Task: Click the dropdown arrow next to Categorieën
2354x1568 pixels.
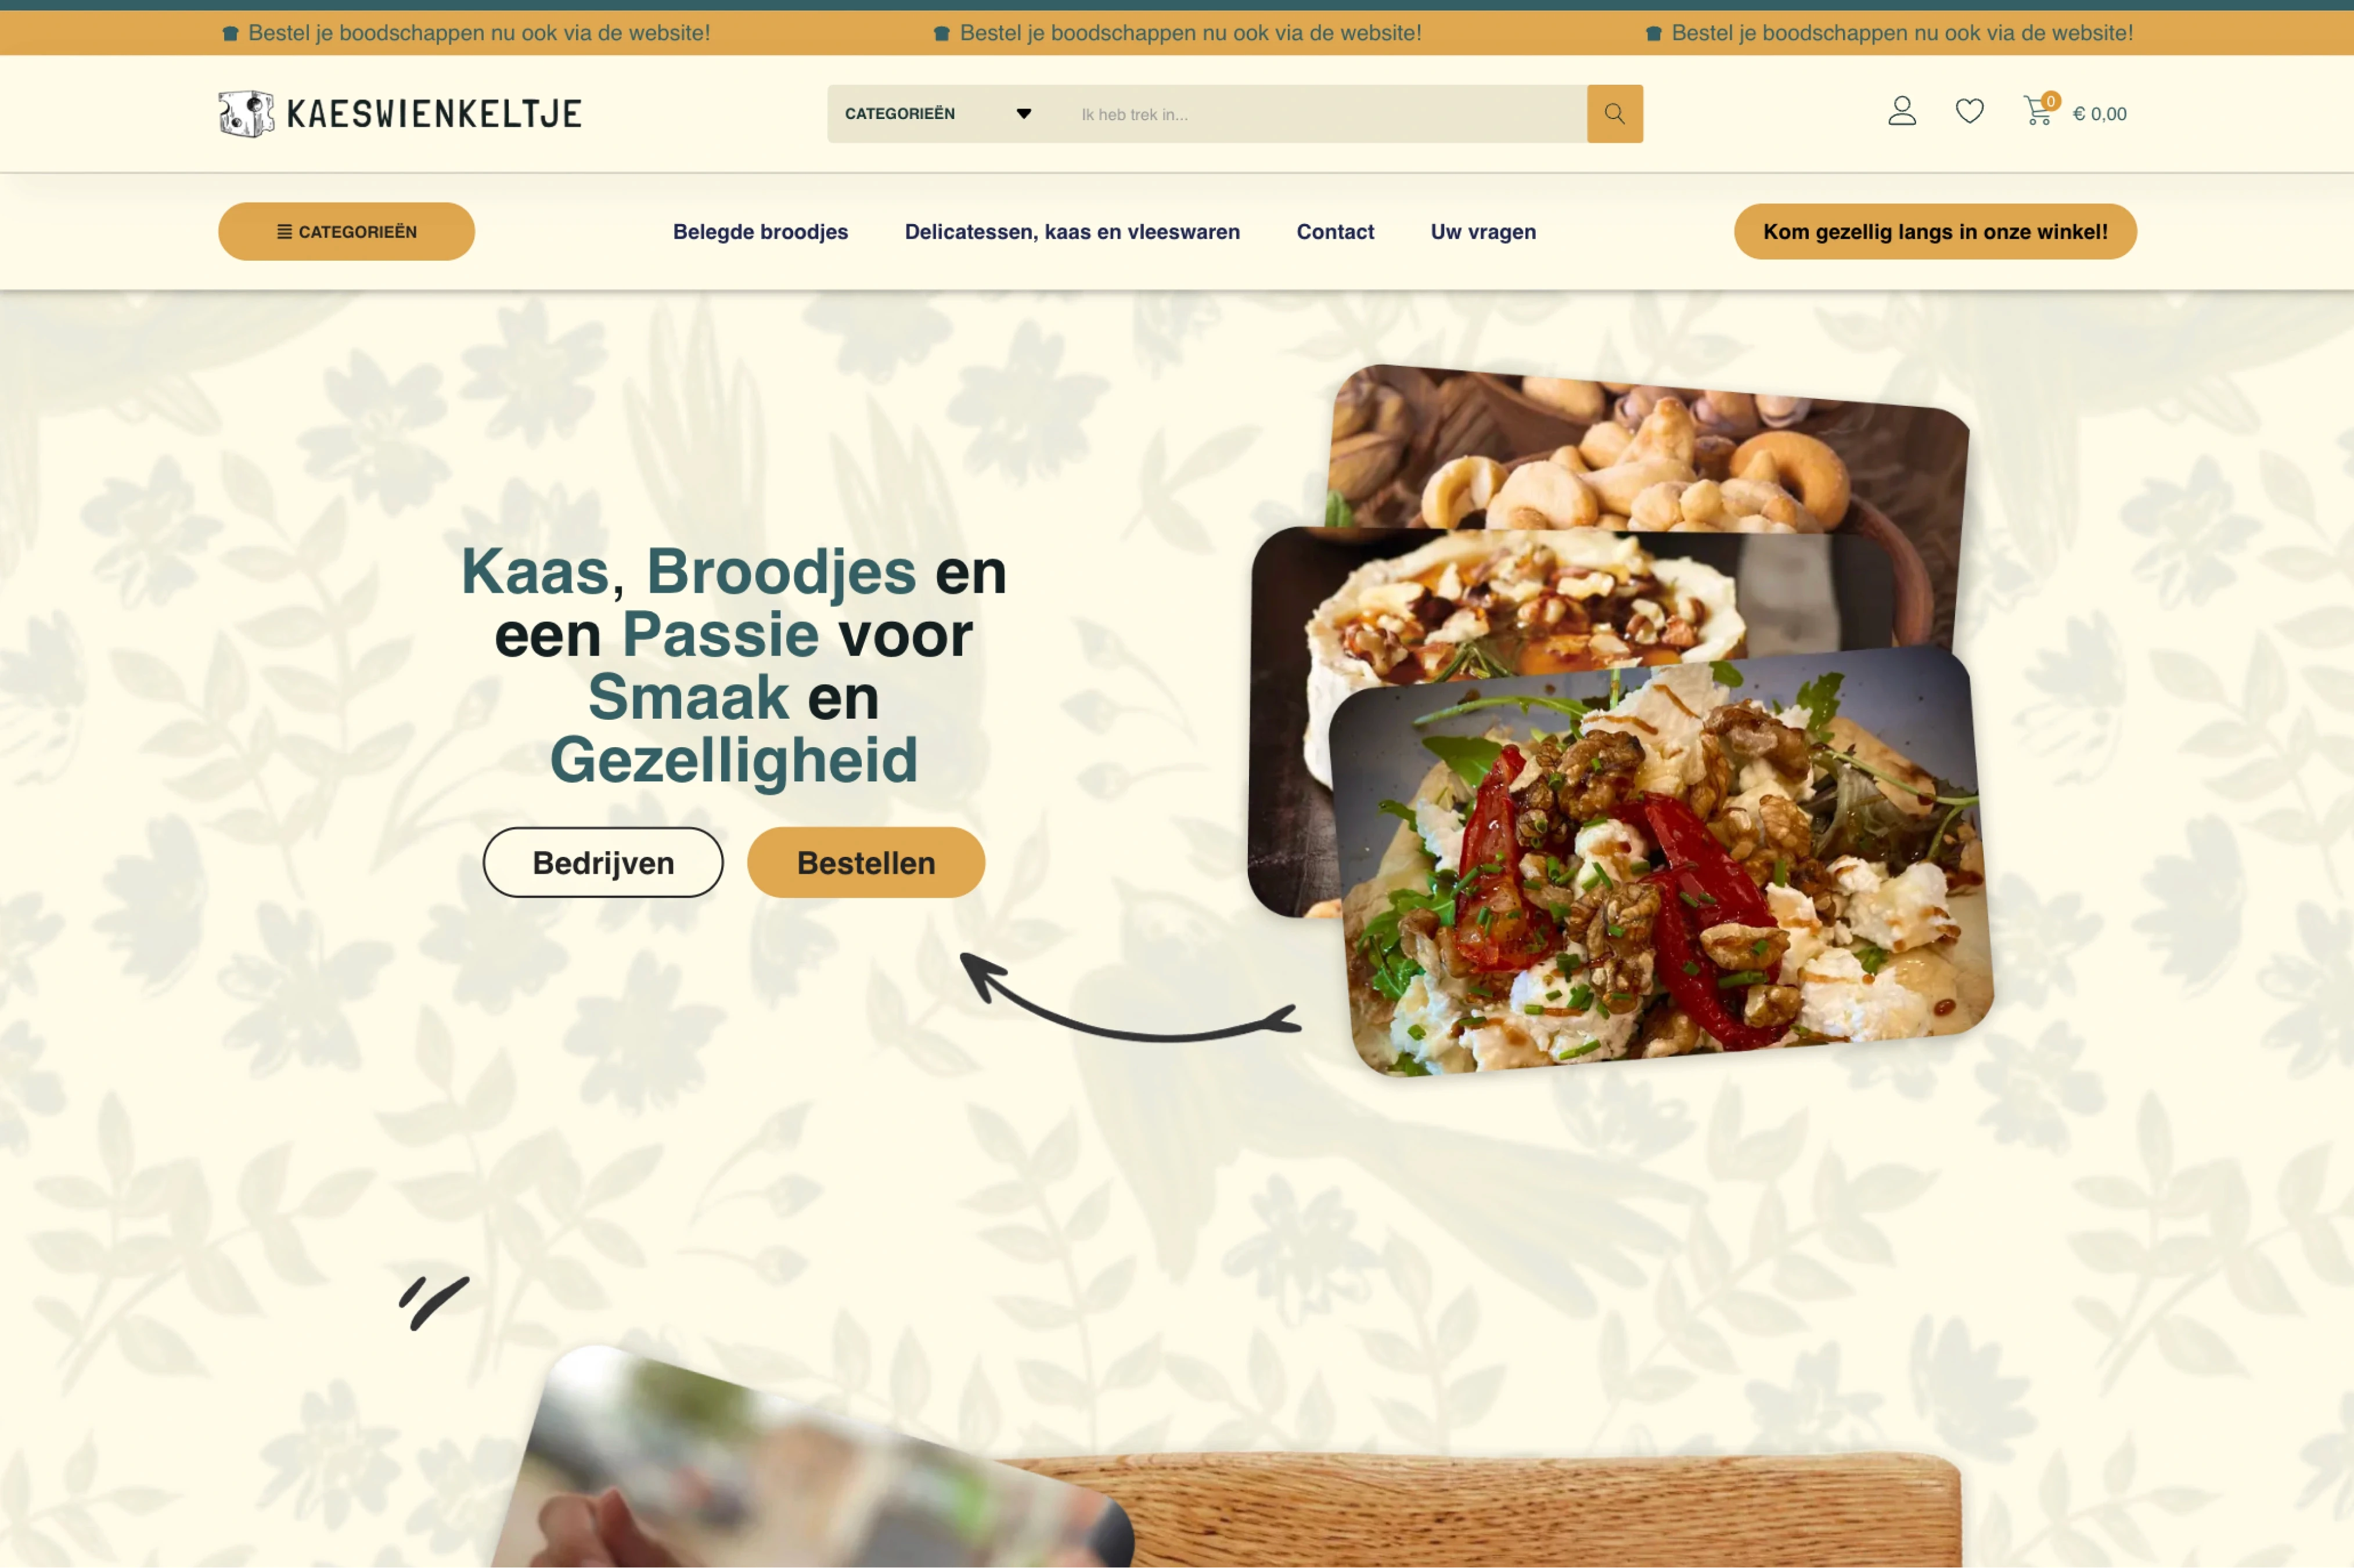Action: pos(1023,114)
